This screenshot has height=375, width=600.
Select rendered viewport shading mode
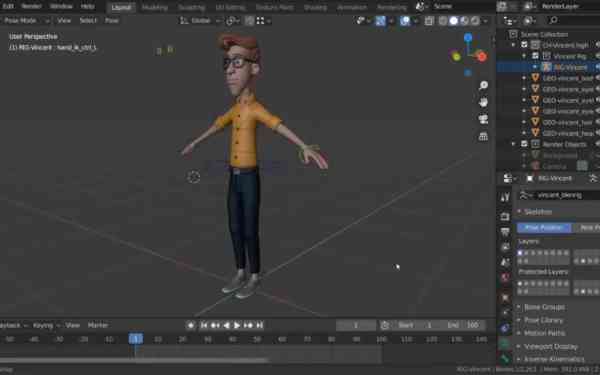tap(474, 21)
